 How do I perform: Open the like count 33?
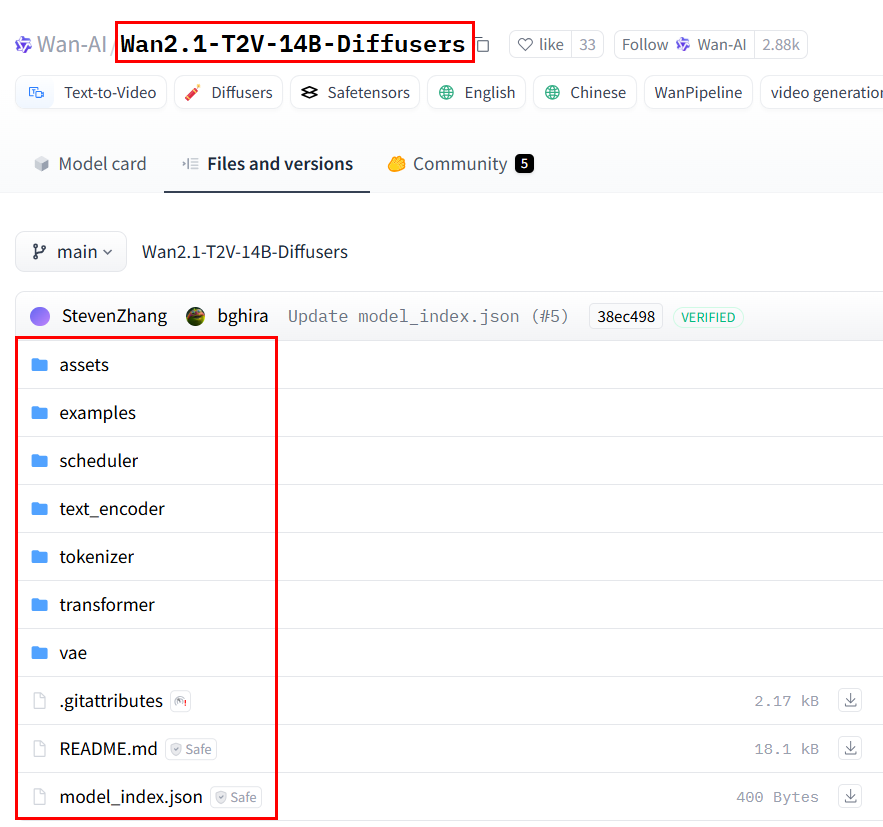[x=587, y=44]
